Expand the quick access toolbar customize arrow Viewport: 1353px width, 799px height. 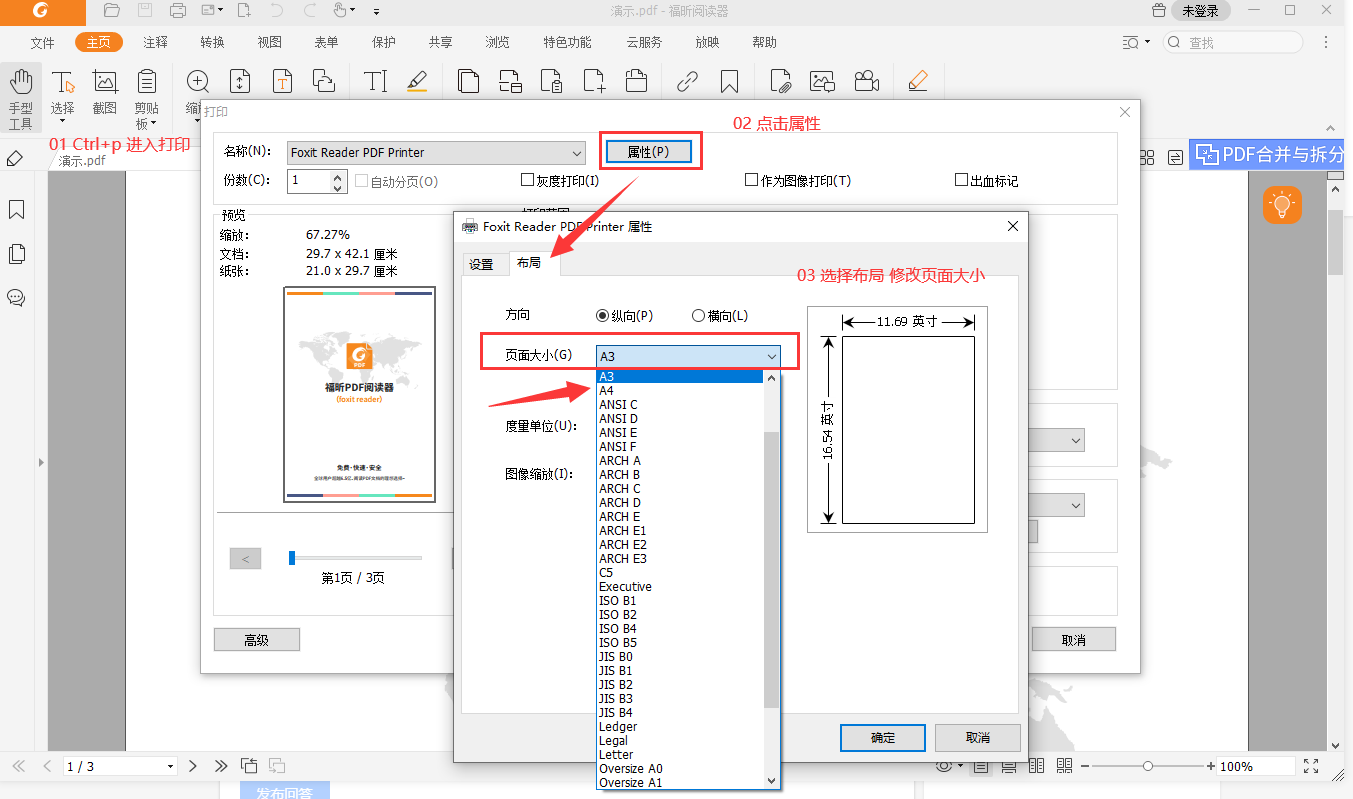376,12
